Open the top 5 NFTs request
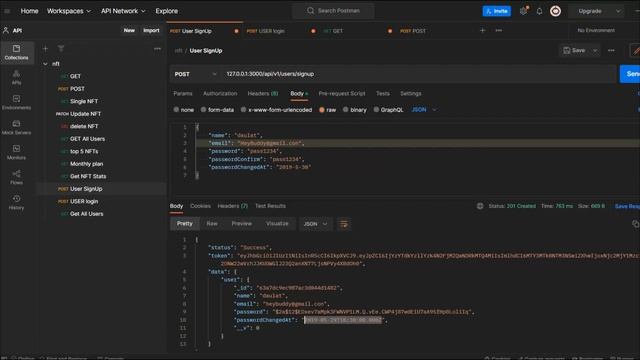640x360 pixels. point(84,151)
